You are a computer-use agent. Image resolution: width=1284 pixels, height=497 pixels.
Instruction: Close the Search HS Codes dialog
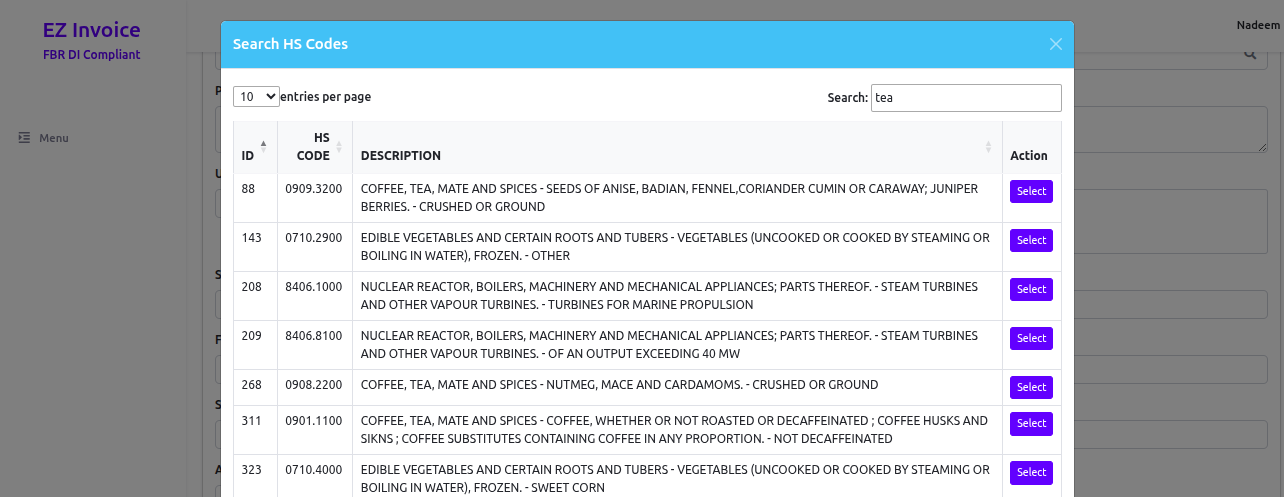click(x=1055, y=44)
